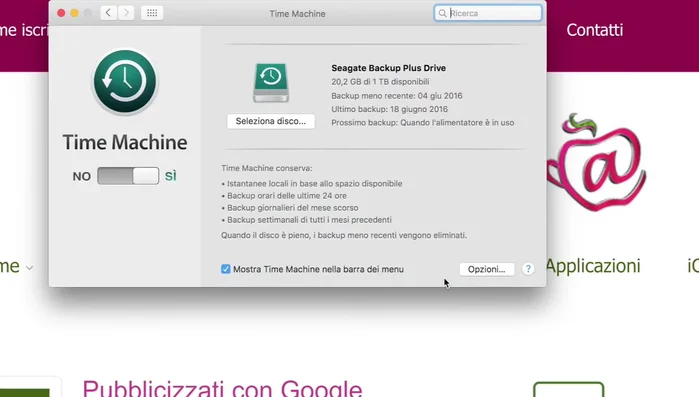Minimize window with the yellow button
This screenshot has height=397, width=699.
pyautogui.click(x=74, y=13)
